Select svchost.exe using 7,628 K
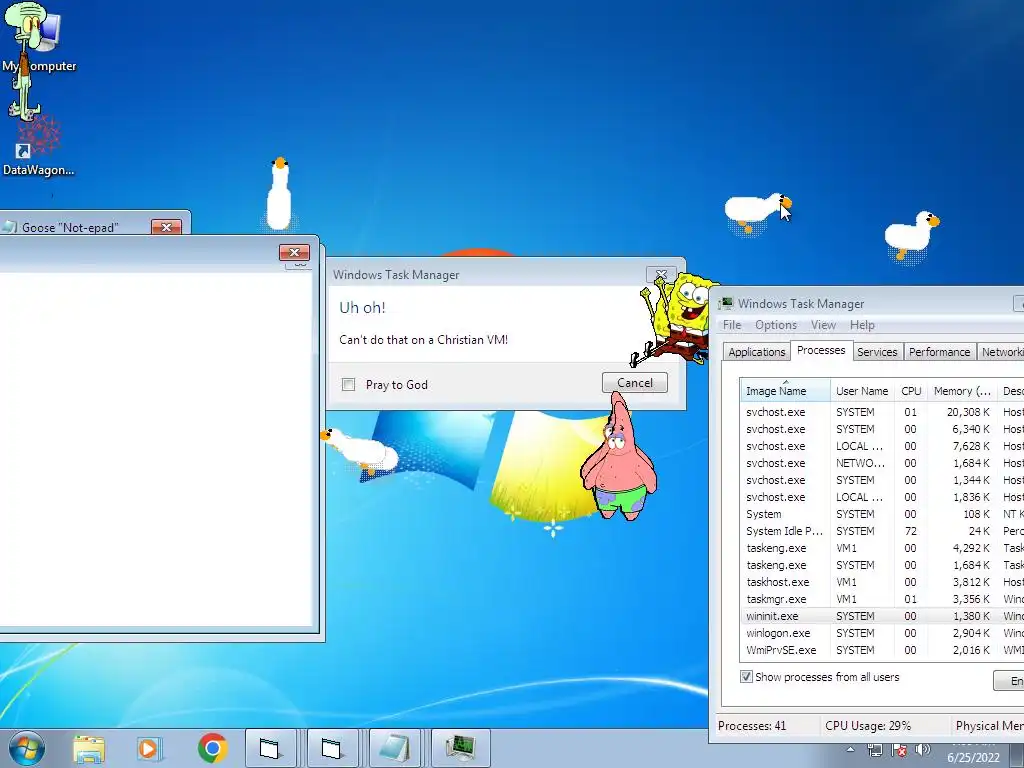The width and height of the screenshot is (1024, 768). [882, 446]
